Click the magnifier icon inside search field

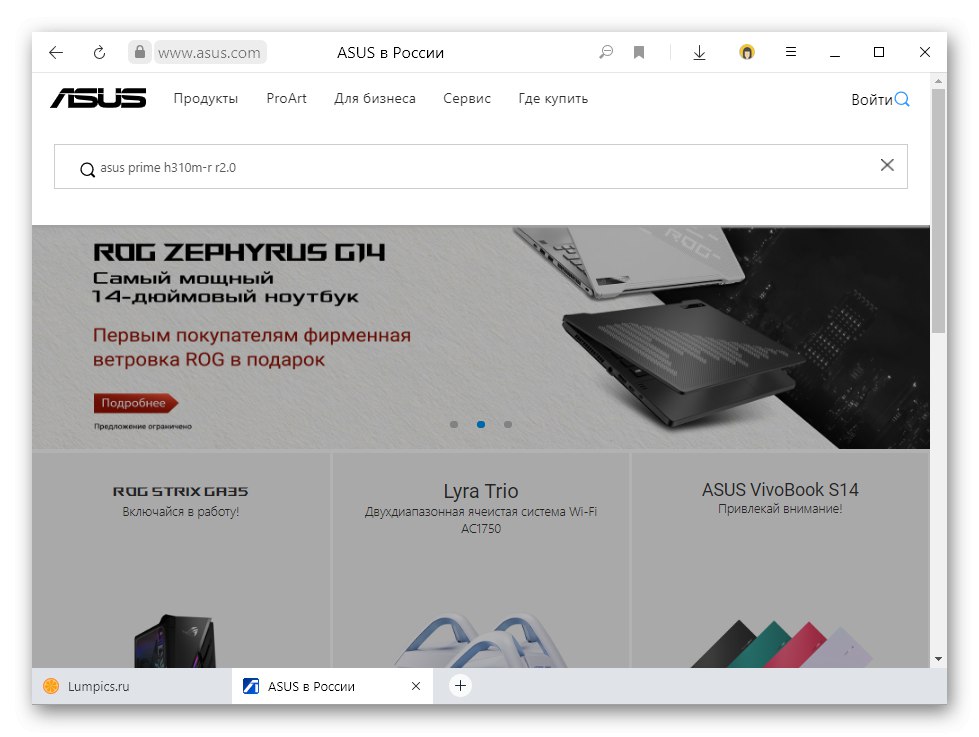(87, 169)
